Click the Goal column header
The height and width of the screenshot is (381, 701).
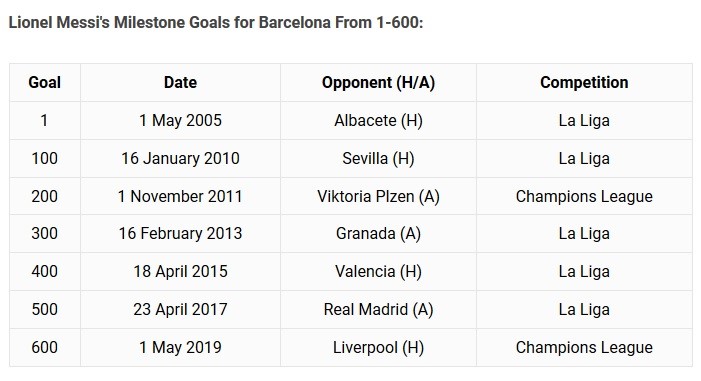[x=45, y=82]
